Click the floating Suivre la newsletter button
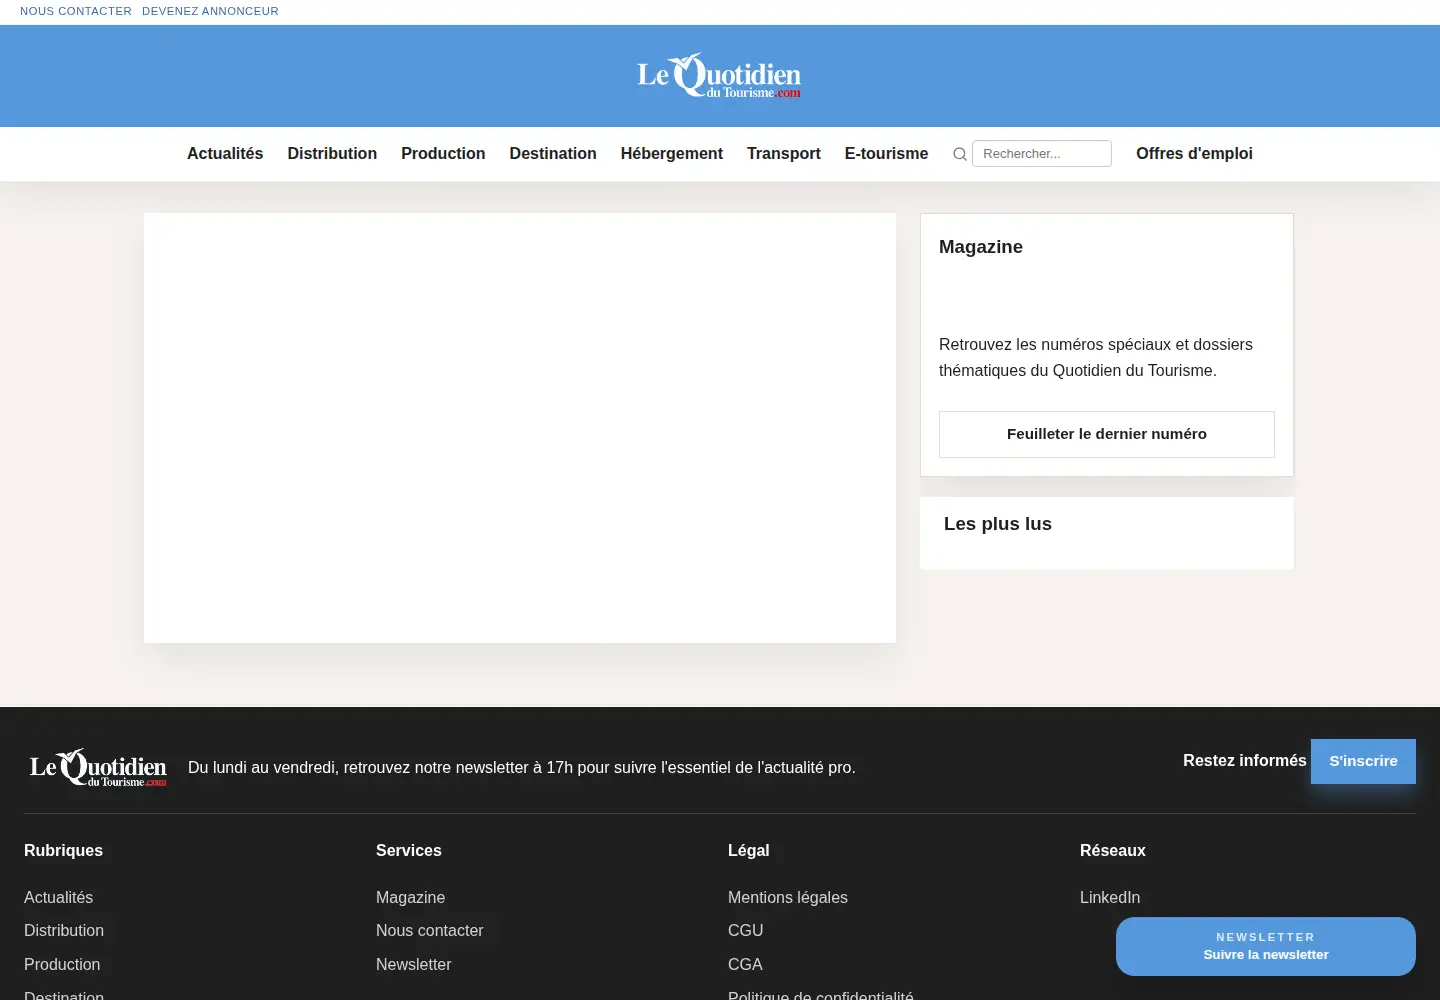The width and height of the screenshot is (1440, 1000). pyautogui.click(x=1266, y=946)
